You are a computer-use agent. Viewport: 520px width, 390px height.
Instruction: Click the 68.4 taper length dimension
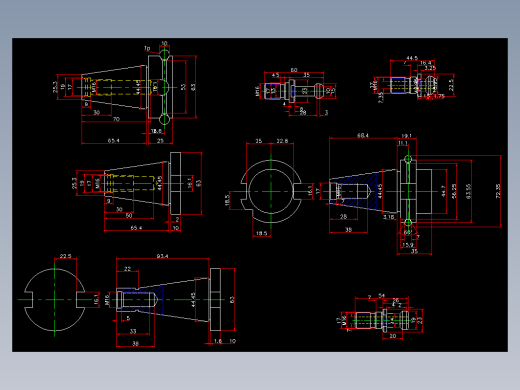[363, 135]
